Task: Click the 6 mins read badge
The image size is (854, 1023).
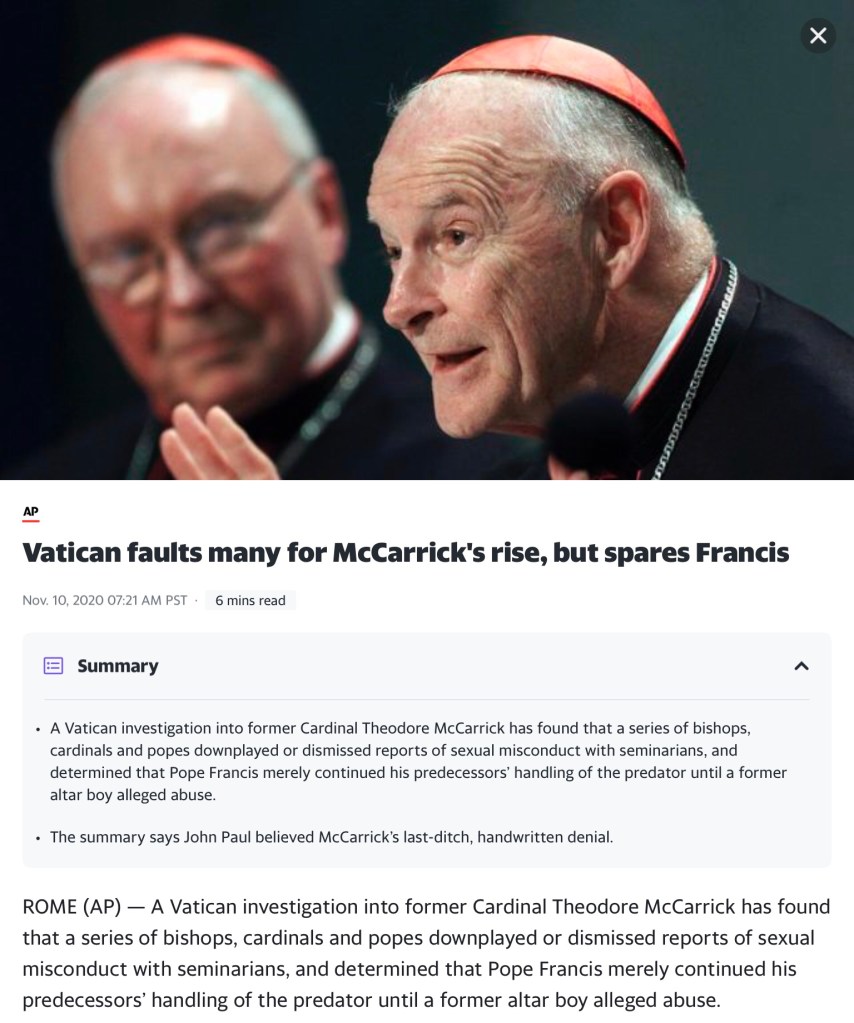Action: pos(250,600)
